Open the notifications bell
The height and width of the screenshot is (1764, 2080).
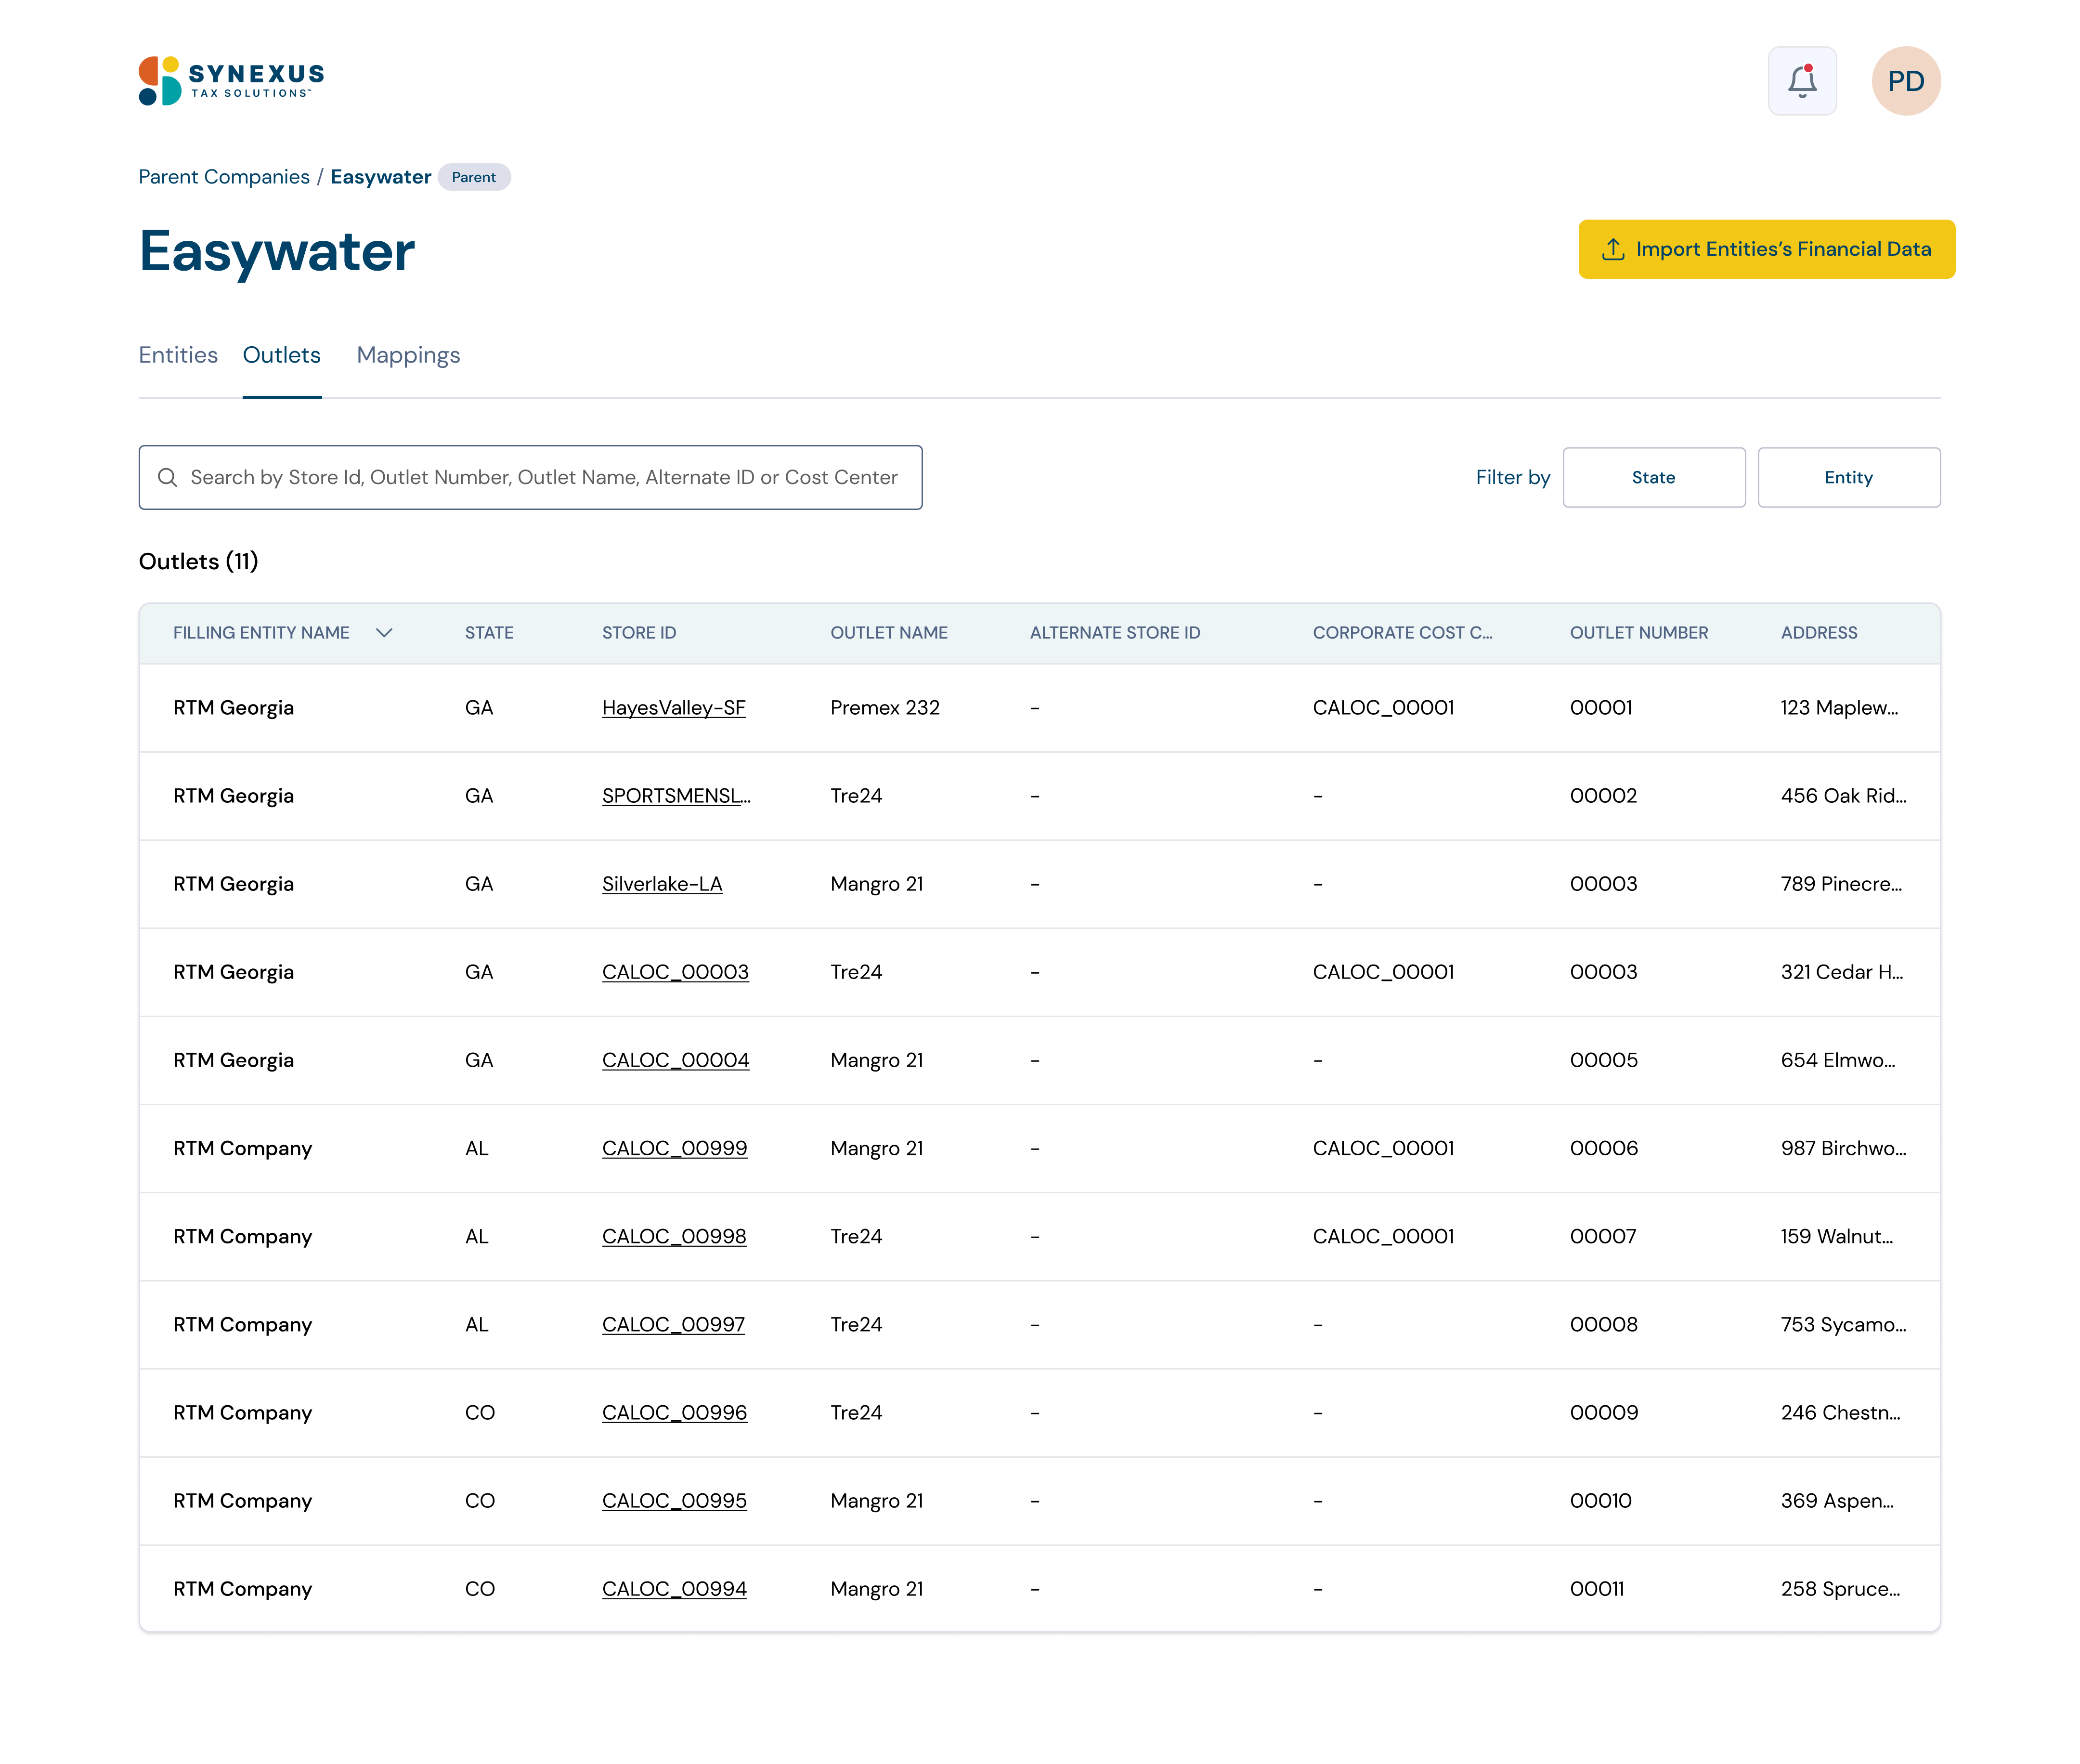1801,81
